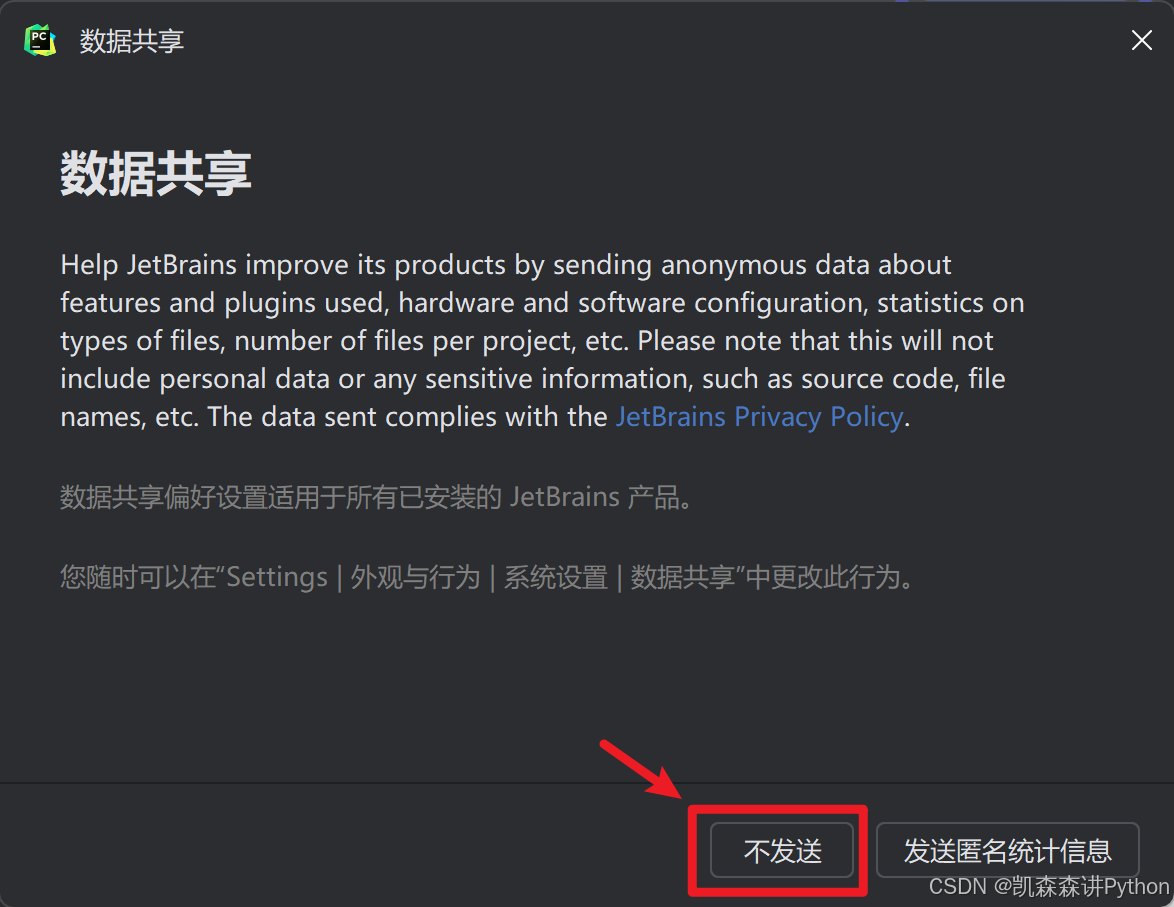Click the 数据共享 title bar text
The image size is (1174, 907).
(x=132, y=40)
